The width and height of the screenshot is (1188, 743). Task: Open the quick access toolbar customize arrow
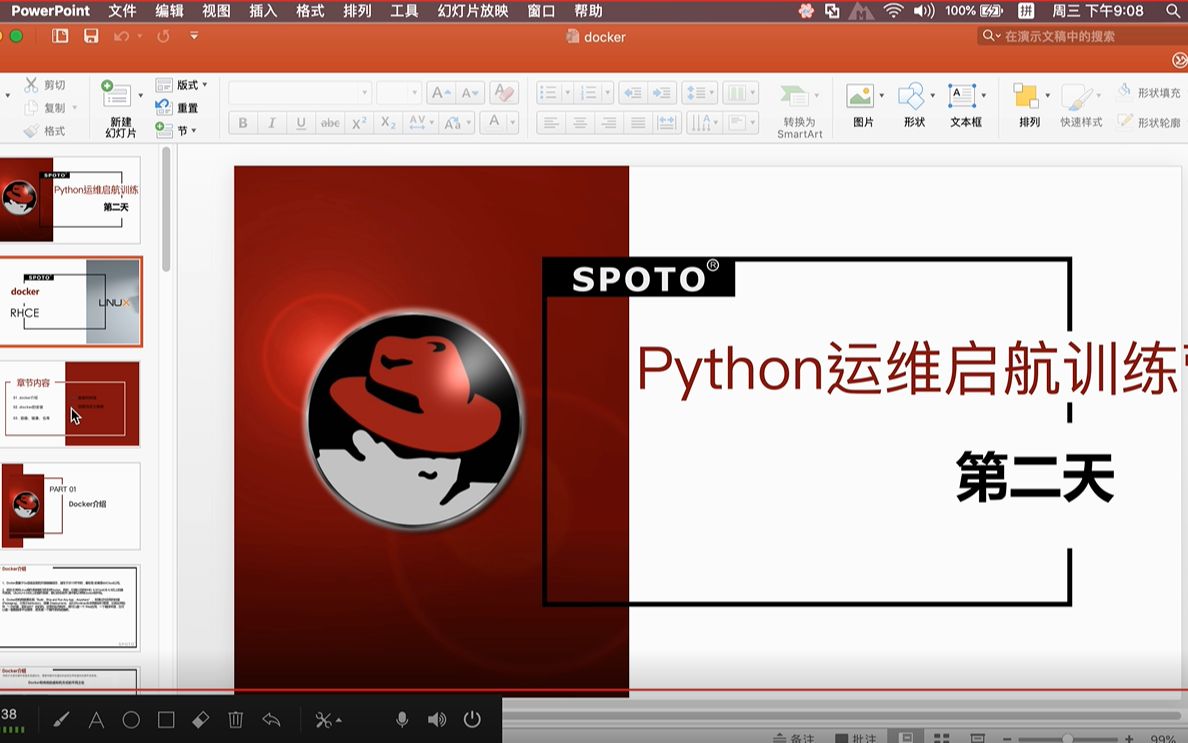194,36
